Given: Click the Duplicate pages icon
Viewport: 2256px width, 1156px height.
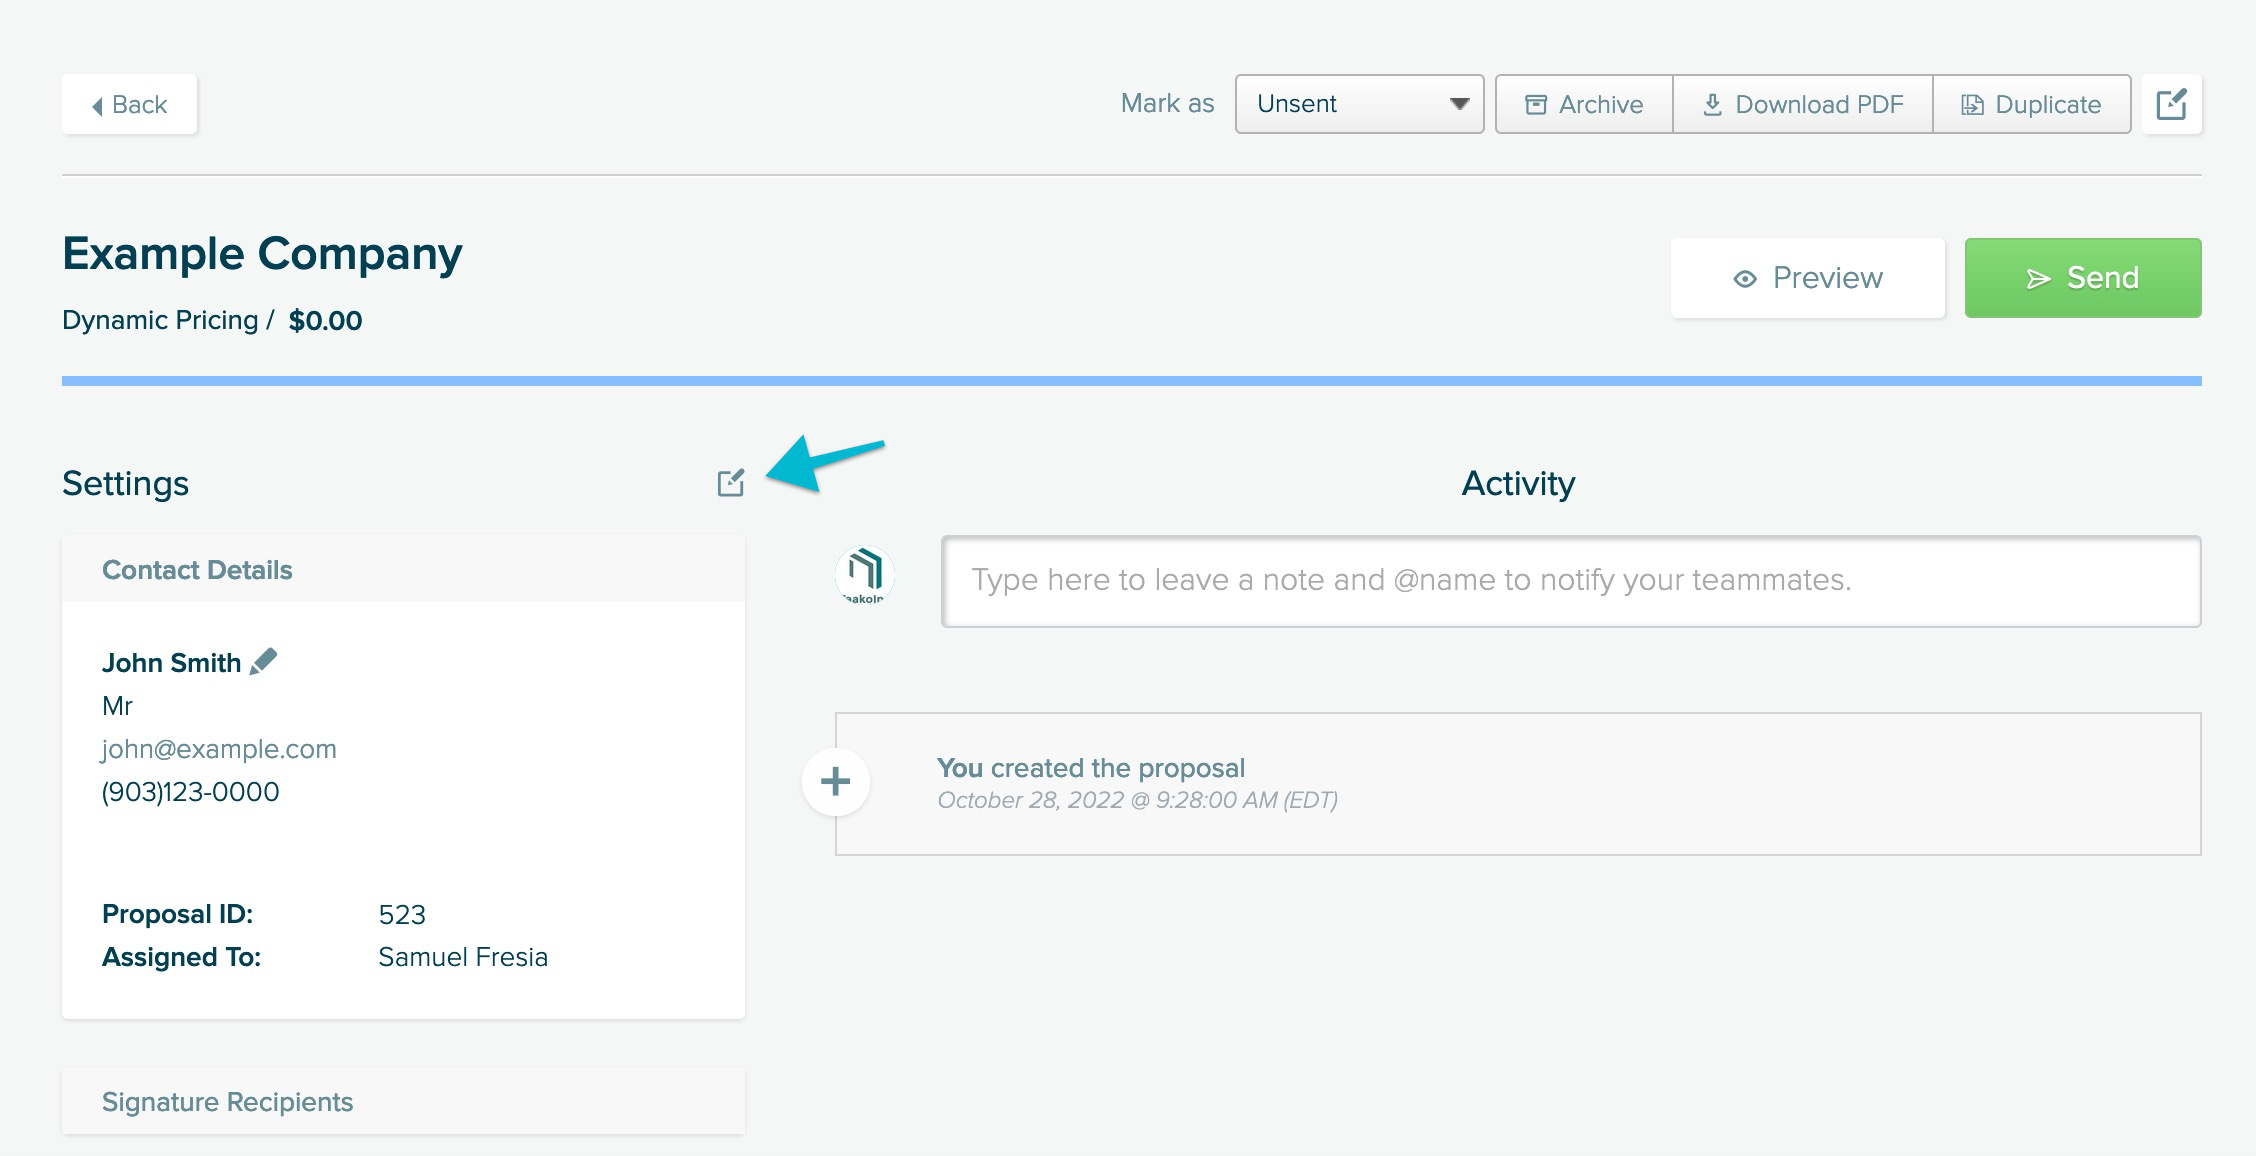Looking at the screenshot, I should 1971,103.
